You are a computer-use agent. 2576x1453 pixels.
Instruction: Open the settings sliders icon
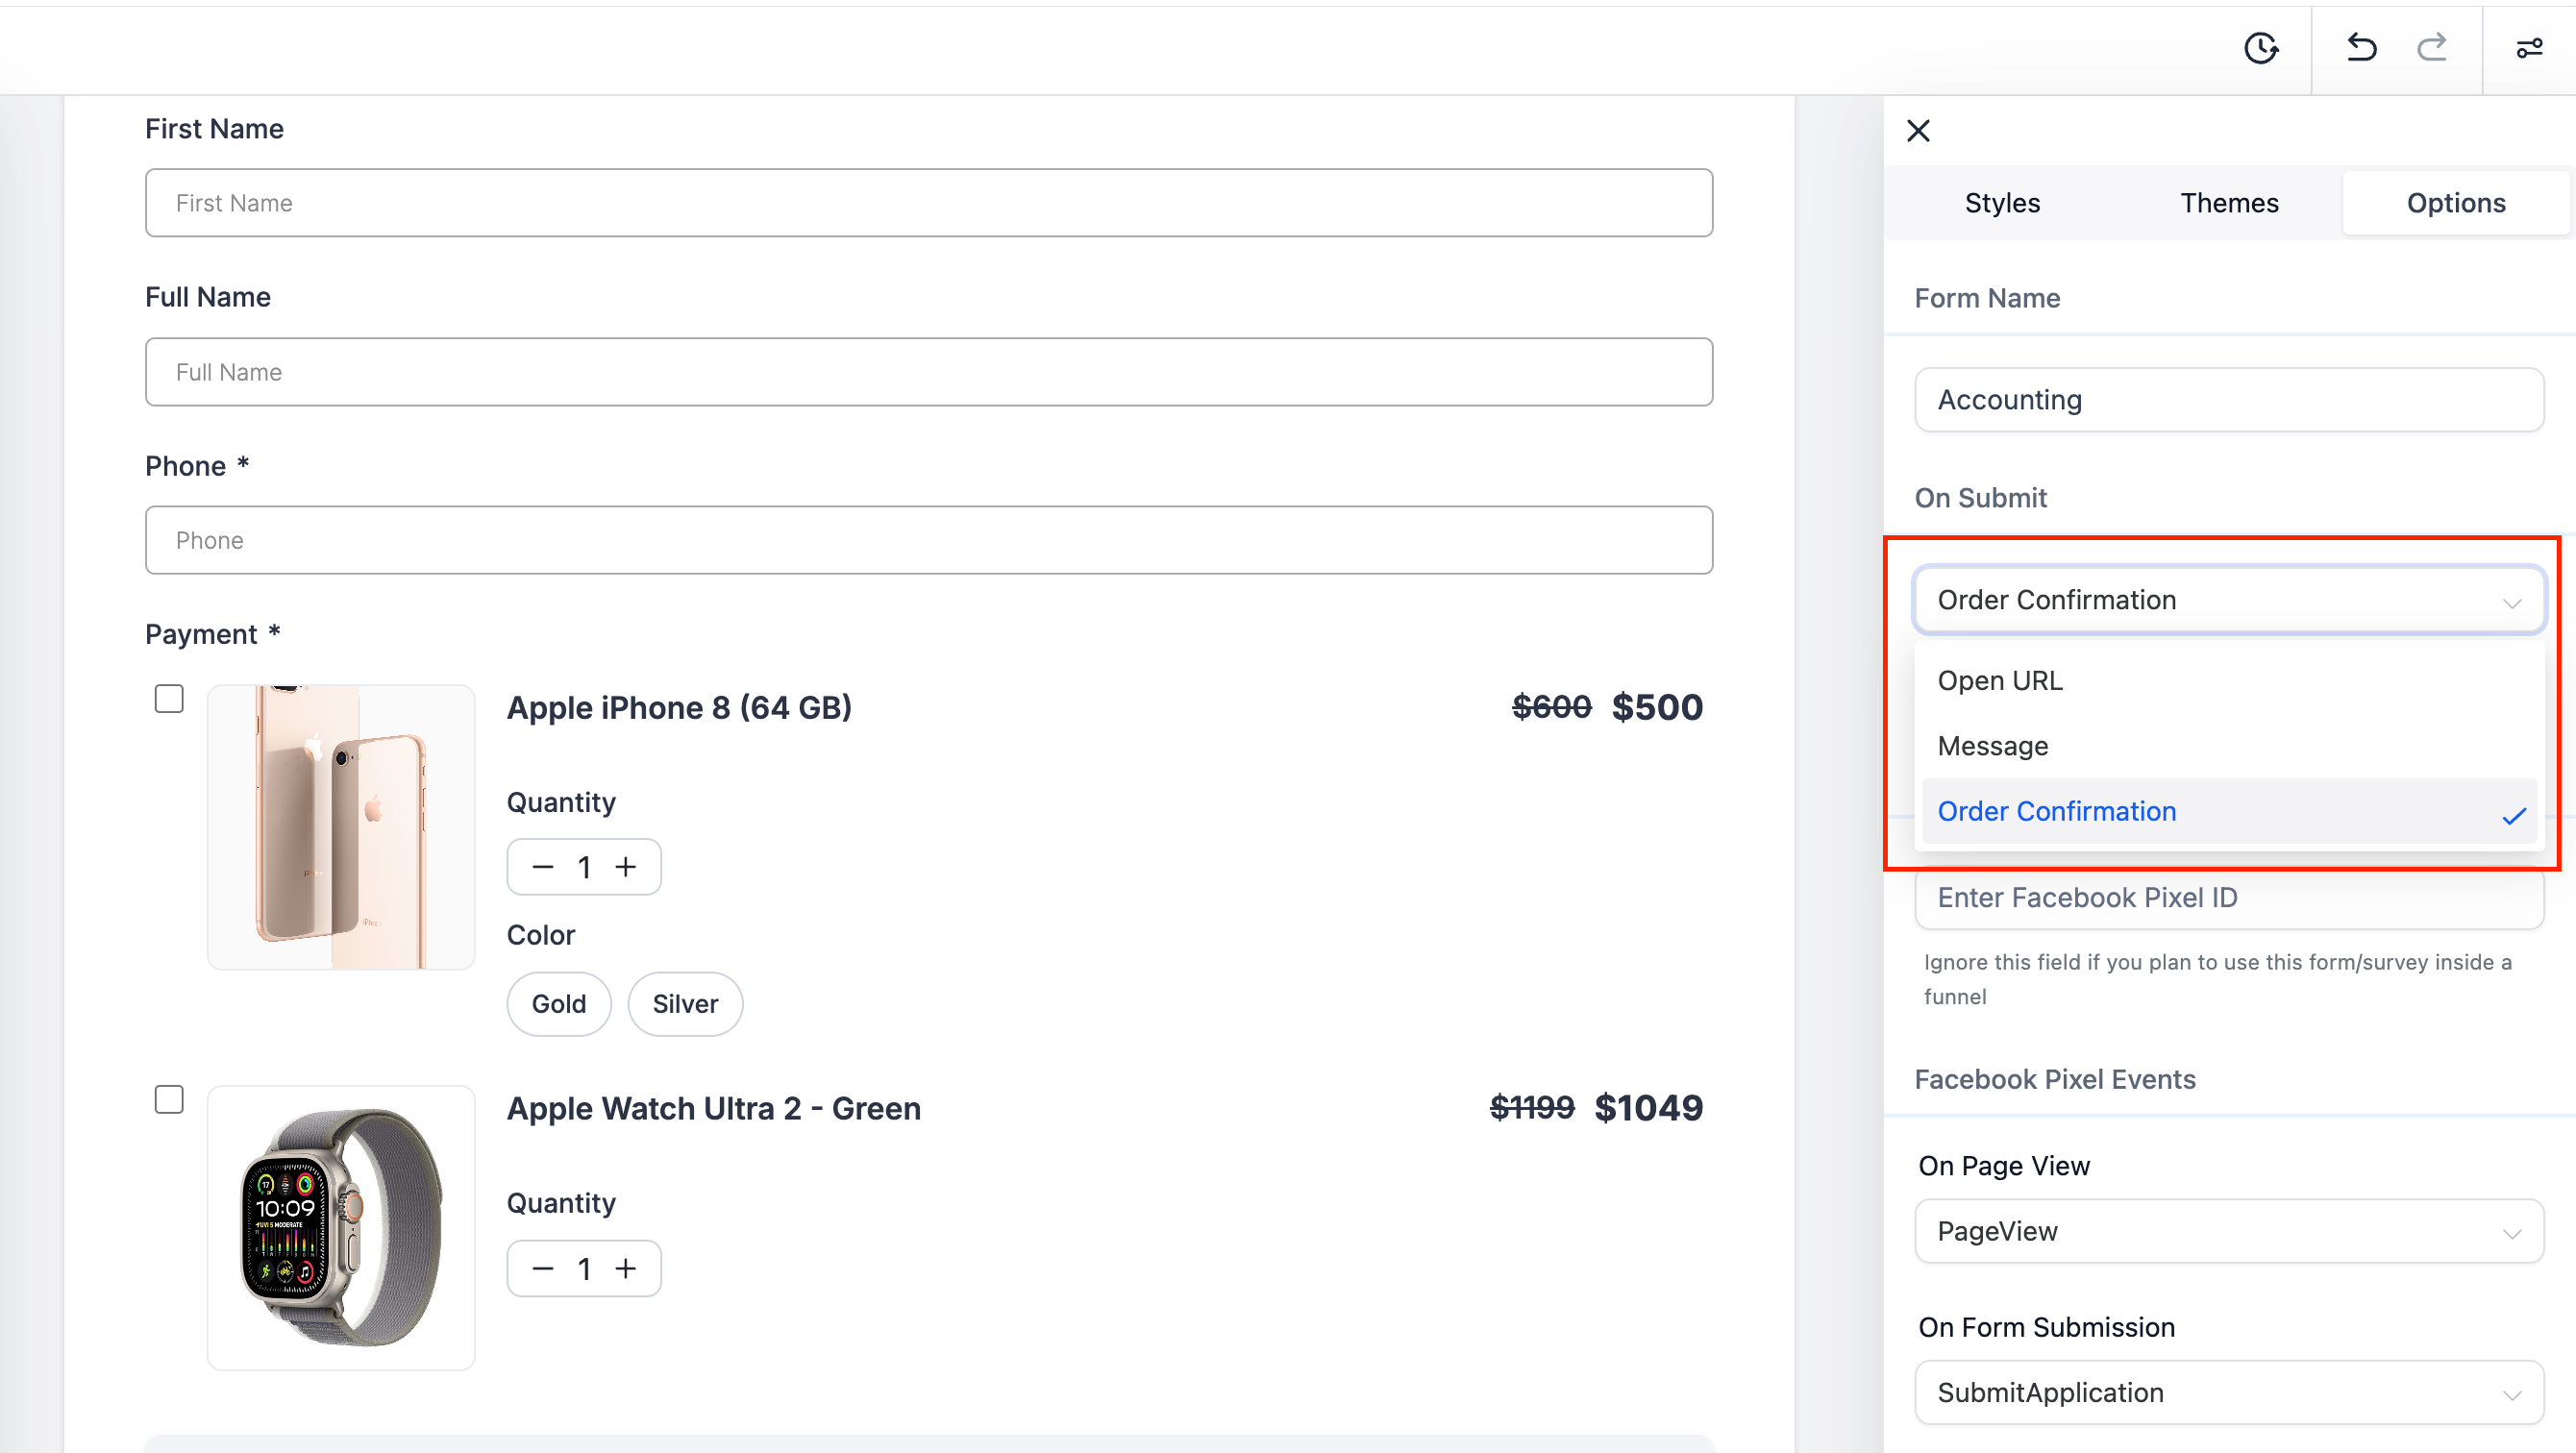[x=2529, y=48]
